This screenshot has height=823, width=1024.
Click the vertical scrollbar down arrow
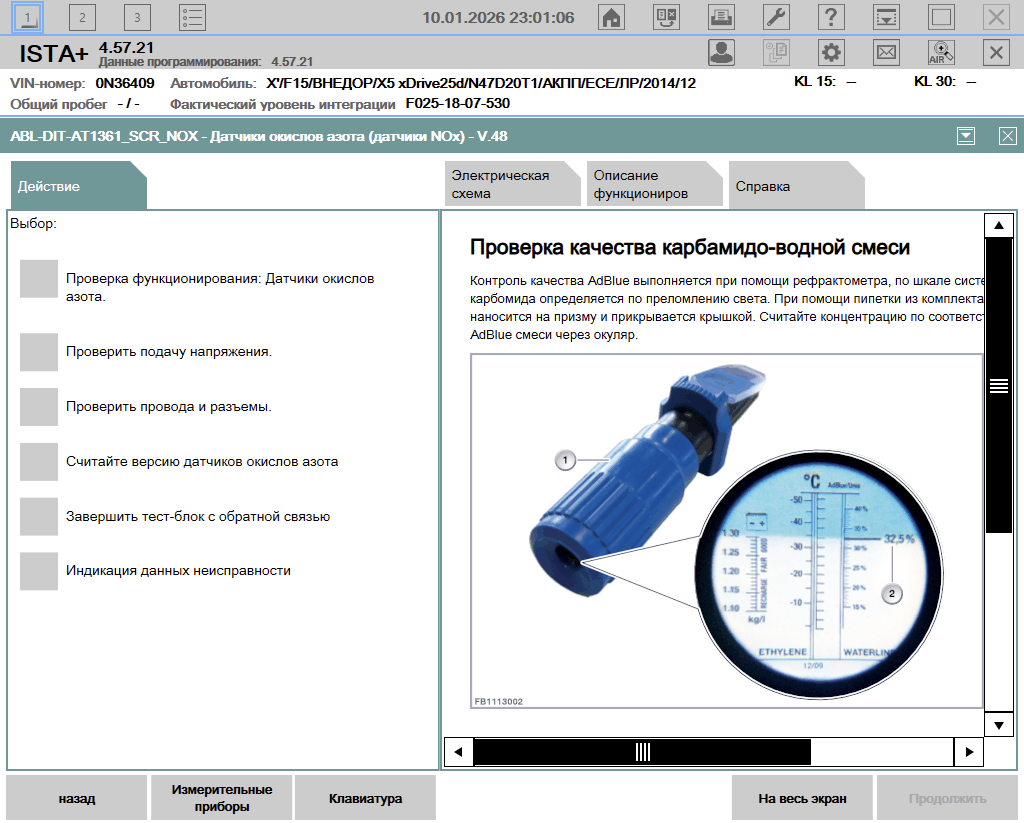coord(998,724)
